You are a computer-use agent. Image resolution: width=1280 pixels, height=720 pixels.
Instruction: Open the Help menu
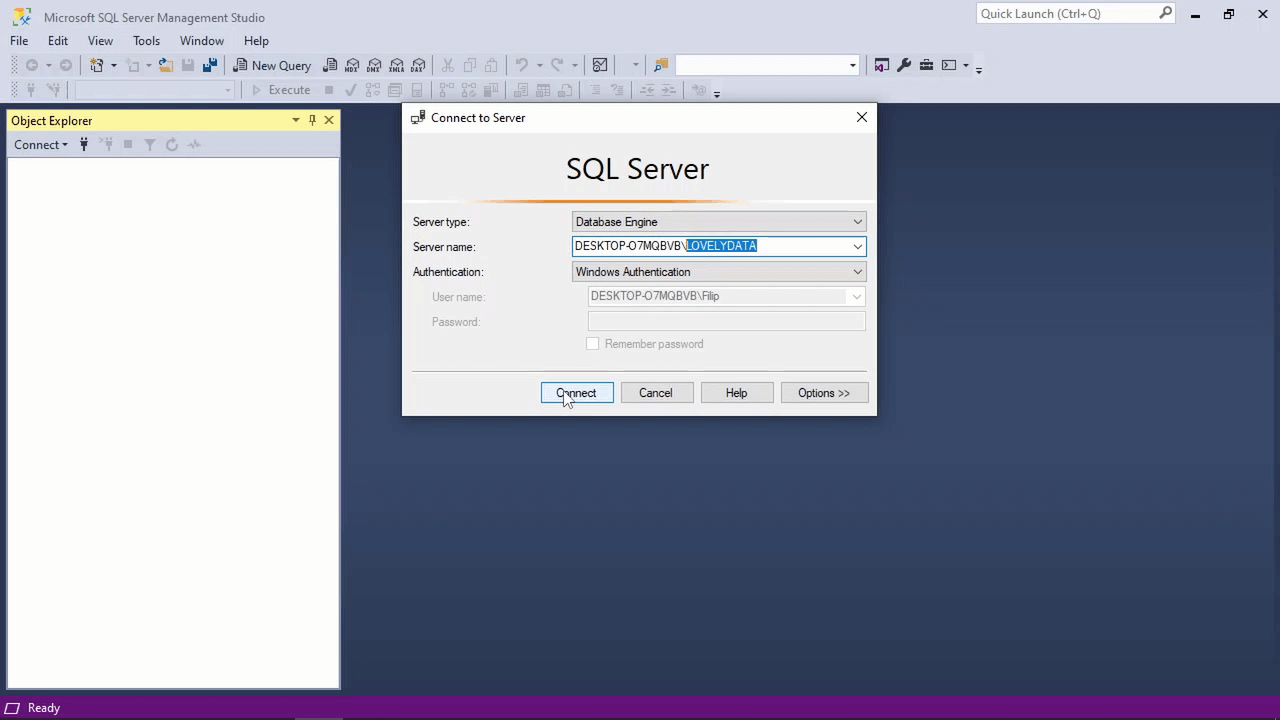(256, 41)
